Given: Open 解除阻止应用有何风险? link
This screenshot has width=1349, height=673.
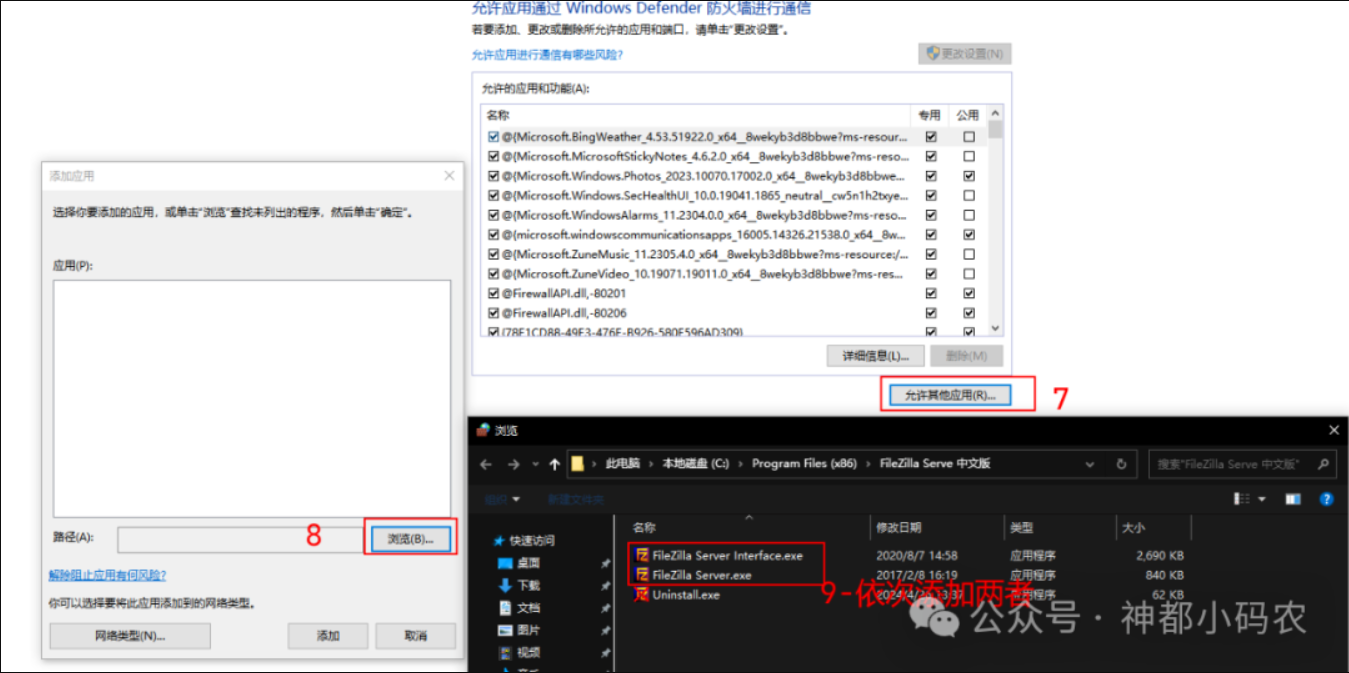Looking at the screenshot, I should click(107, 575).
